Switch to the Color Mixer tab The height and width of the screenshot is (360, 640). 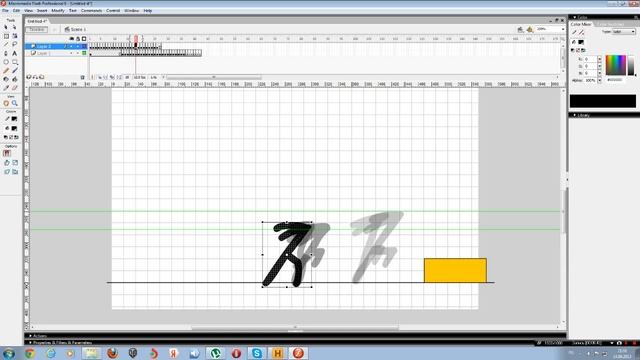pos(581,24)
